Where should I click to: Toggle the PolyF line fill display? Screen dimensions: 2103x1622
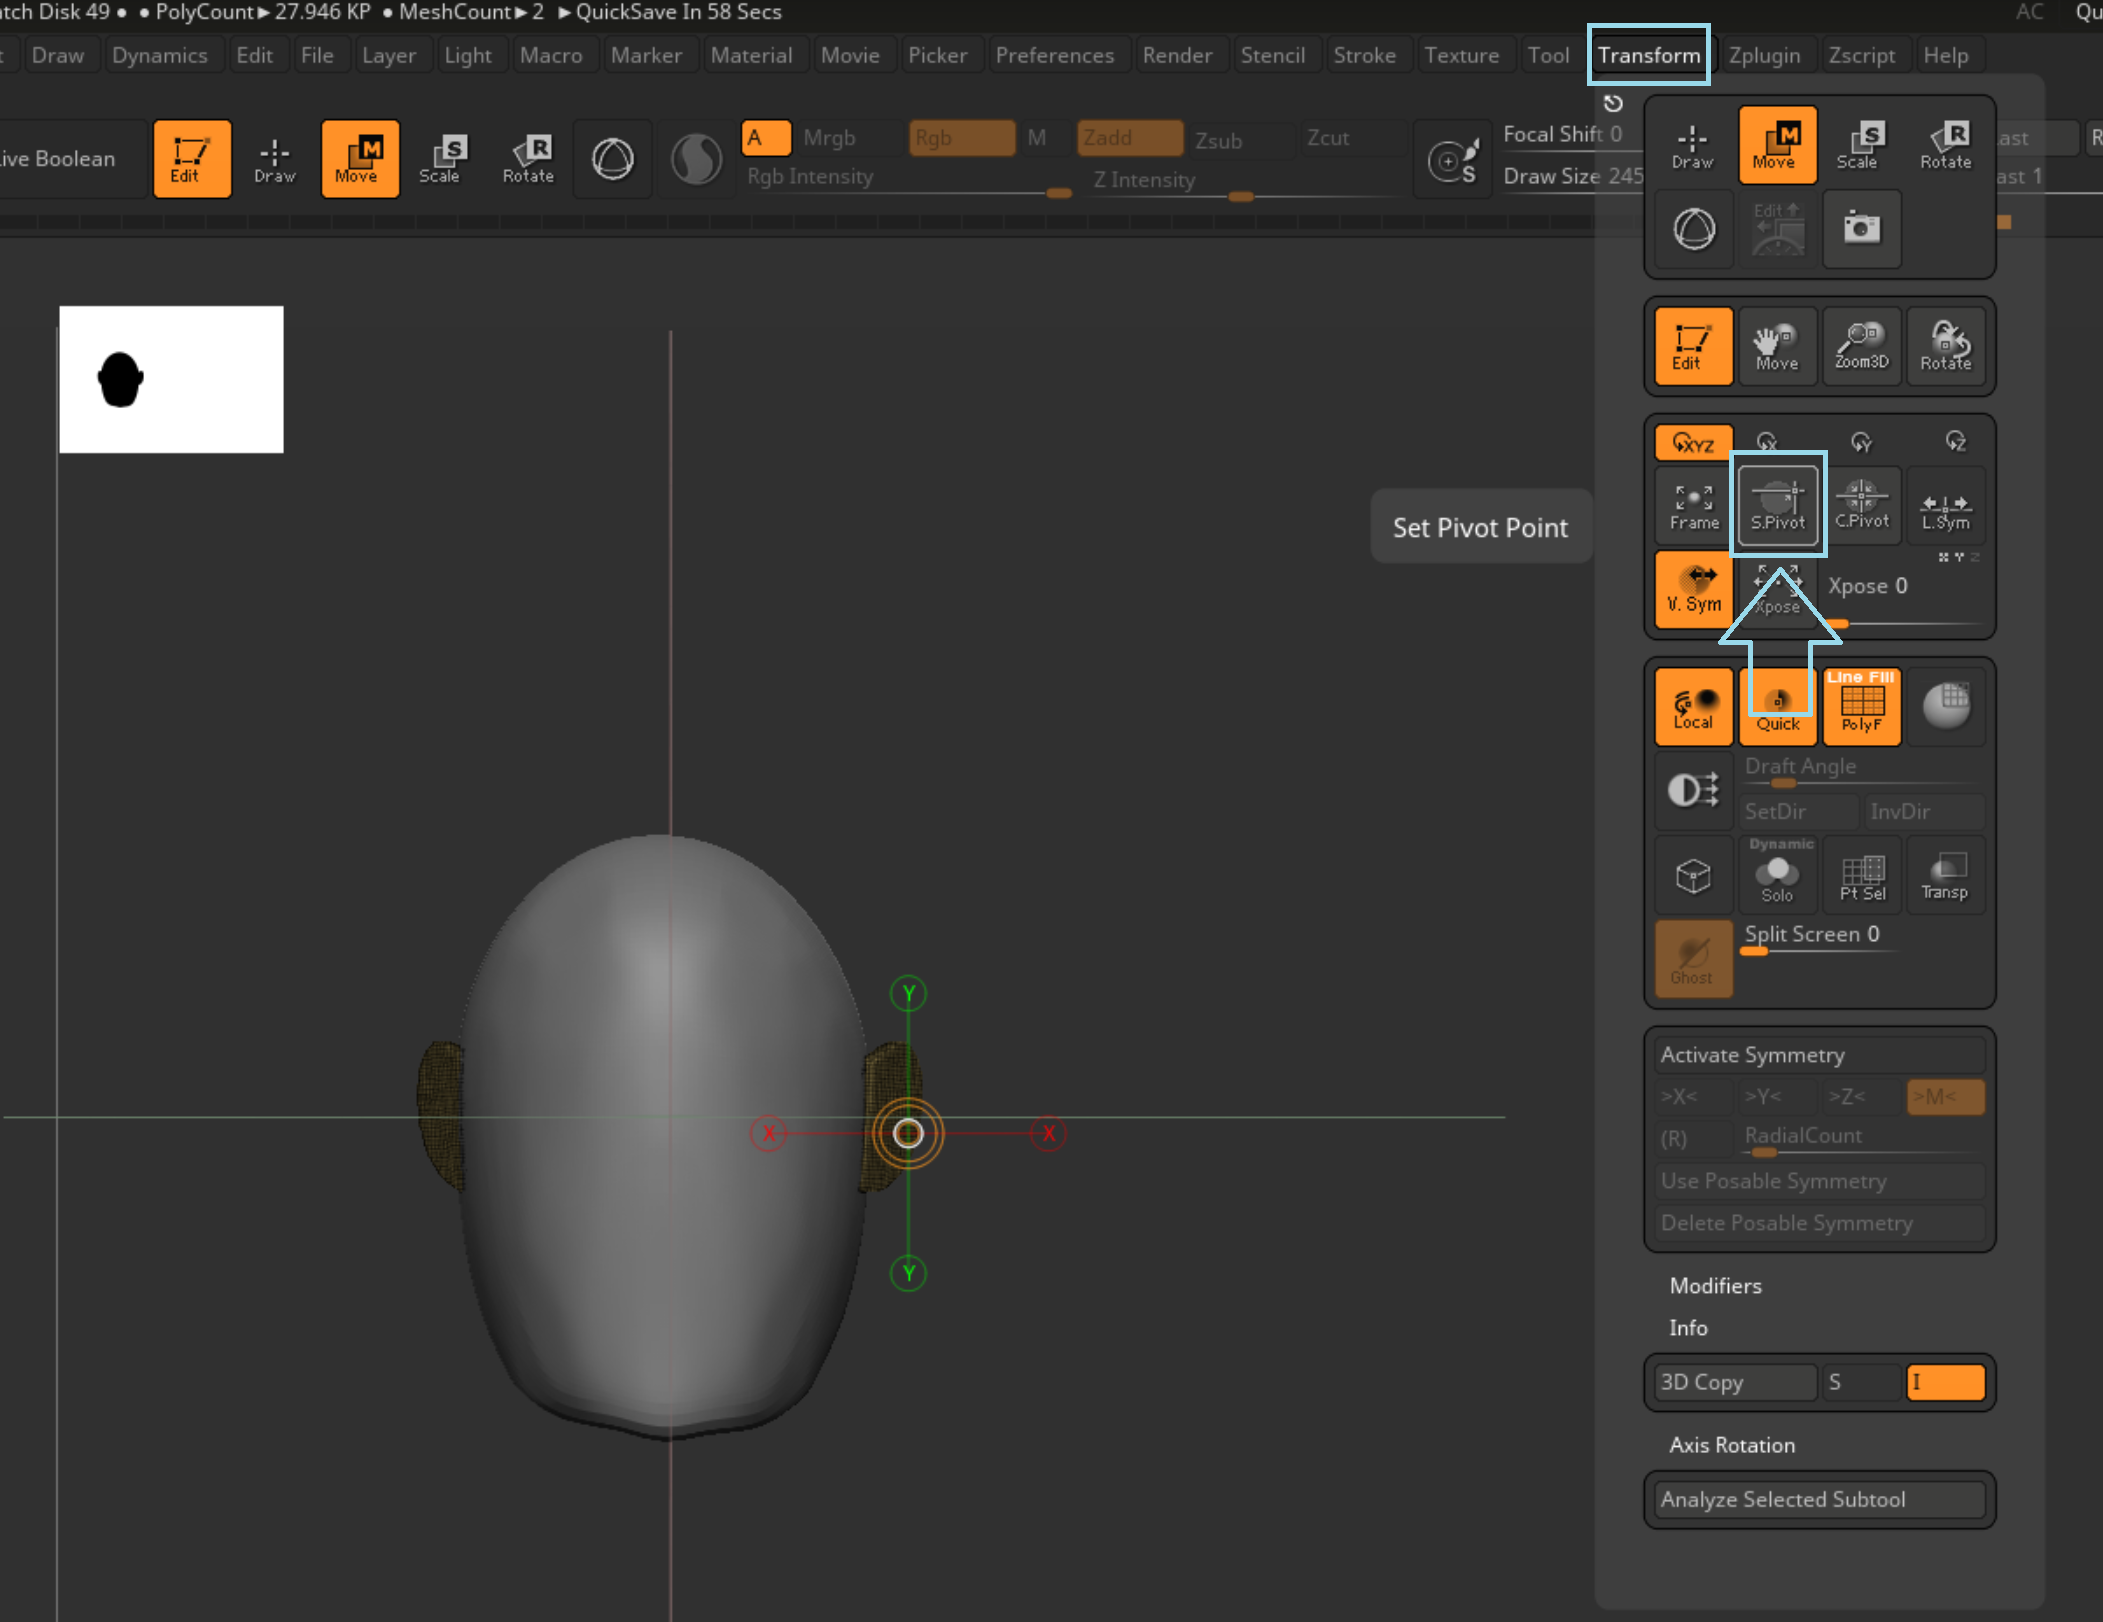pyautogui.click(x=1861, y=707)
